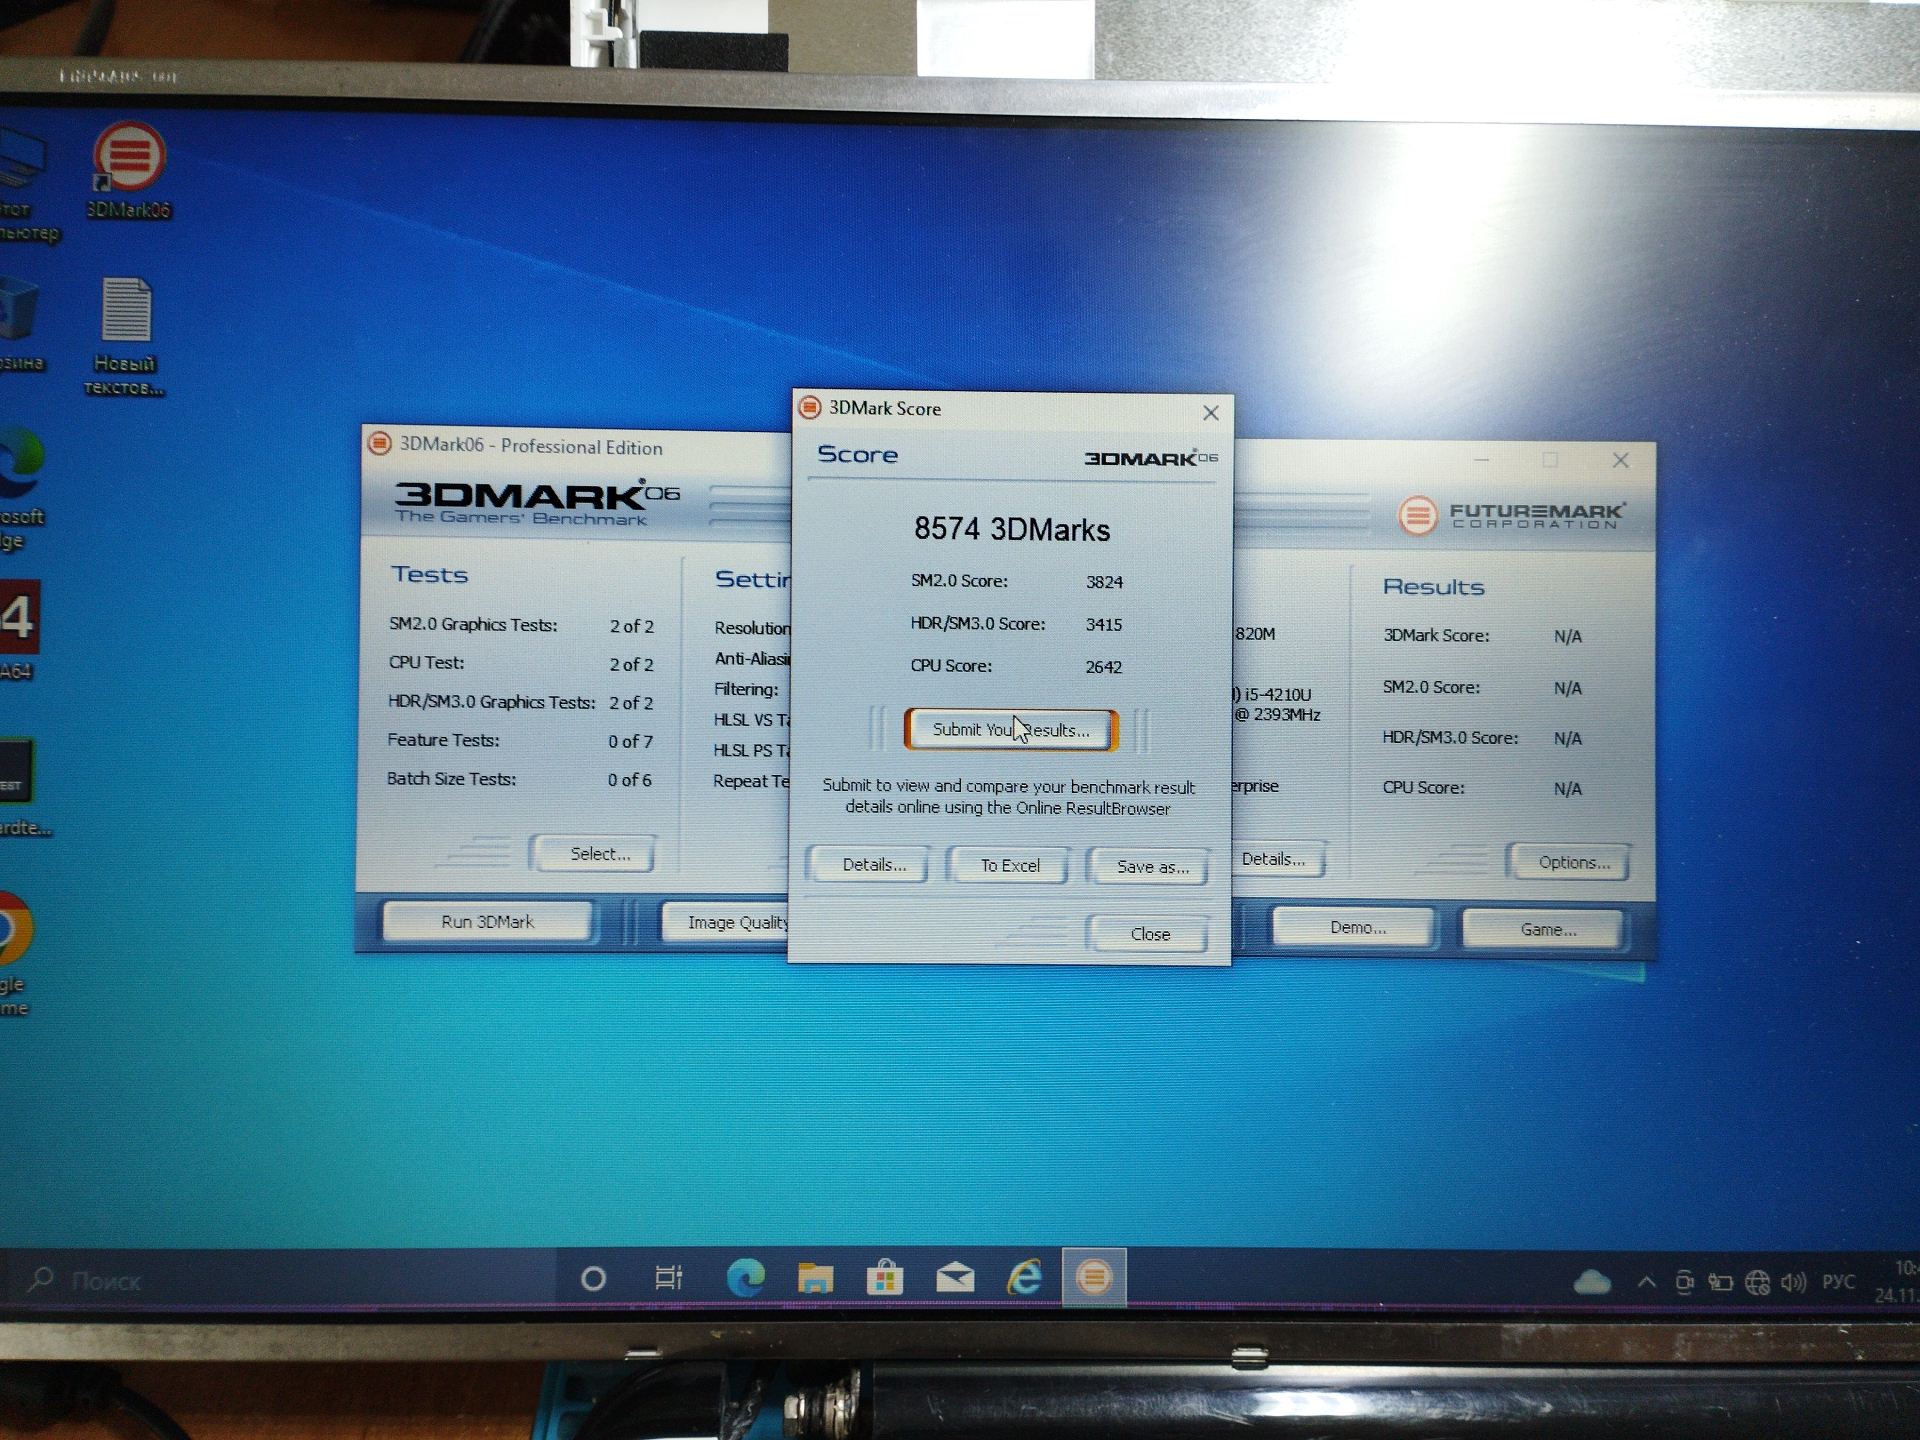Switch the РУС input language indicator
1920x1440 pixels.
pyautogui.click(x=1838, y=1282)
